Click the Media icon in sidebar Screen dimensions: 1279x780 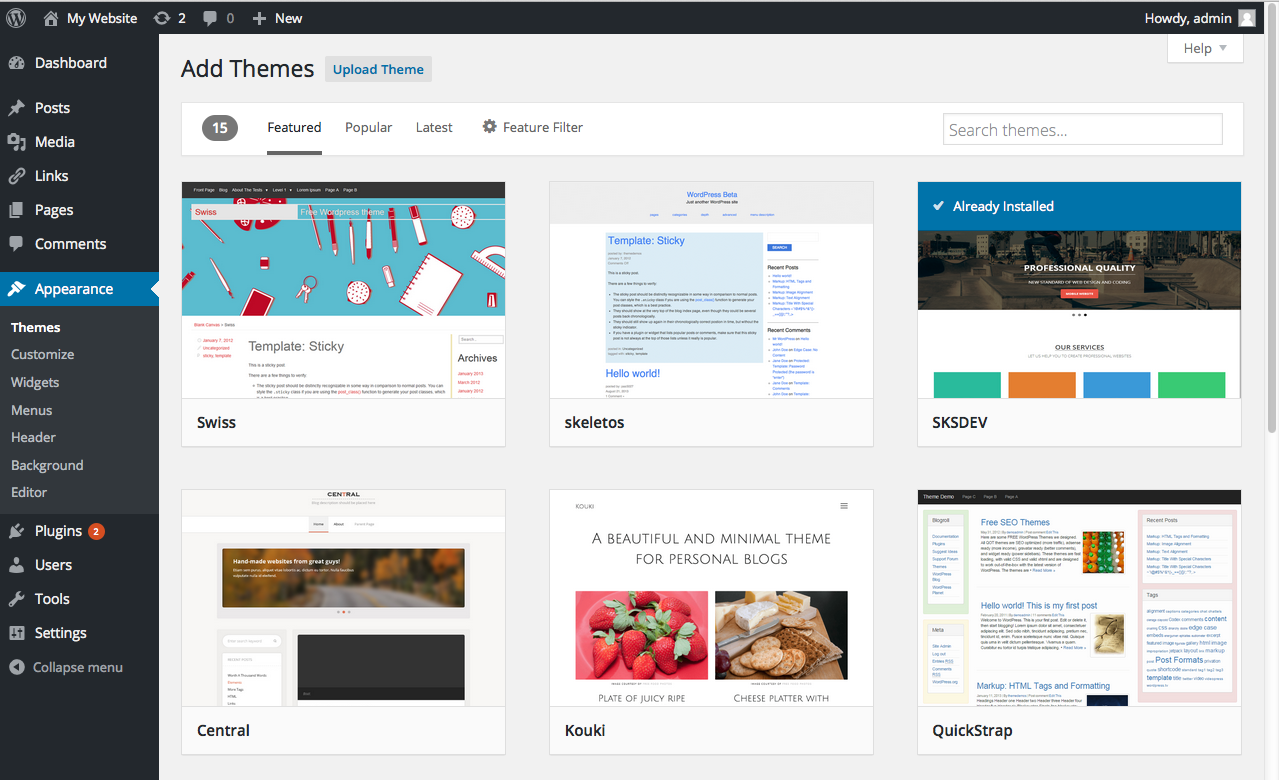pyautogui.click(x=17, y=142)
